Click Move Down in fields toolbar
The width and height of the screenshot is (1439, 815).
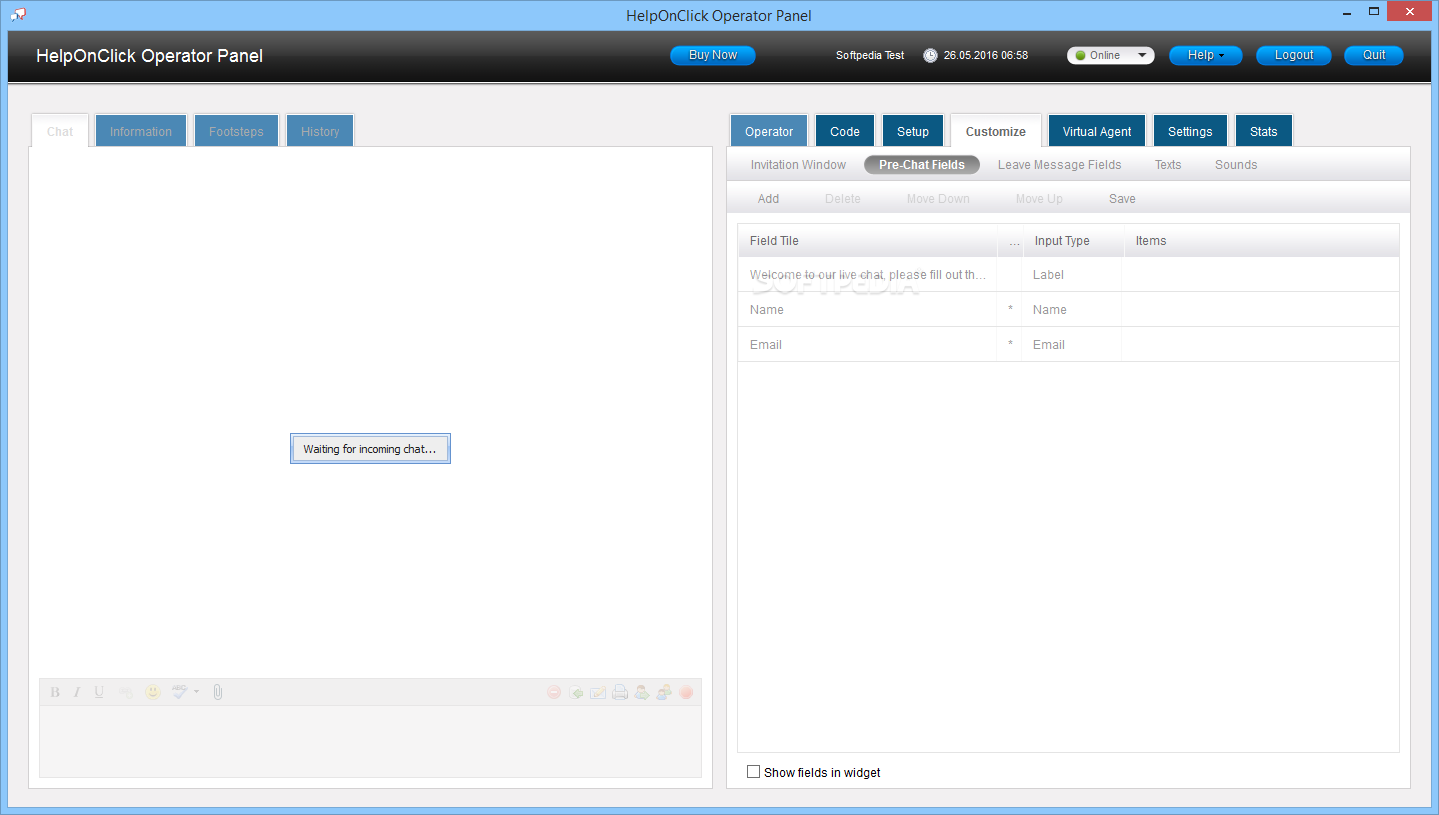938,199
